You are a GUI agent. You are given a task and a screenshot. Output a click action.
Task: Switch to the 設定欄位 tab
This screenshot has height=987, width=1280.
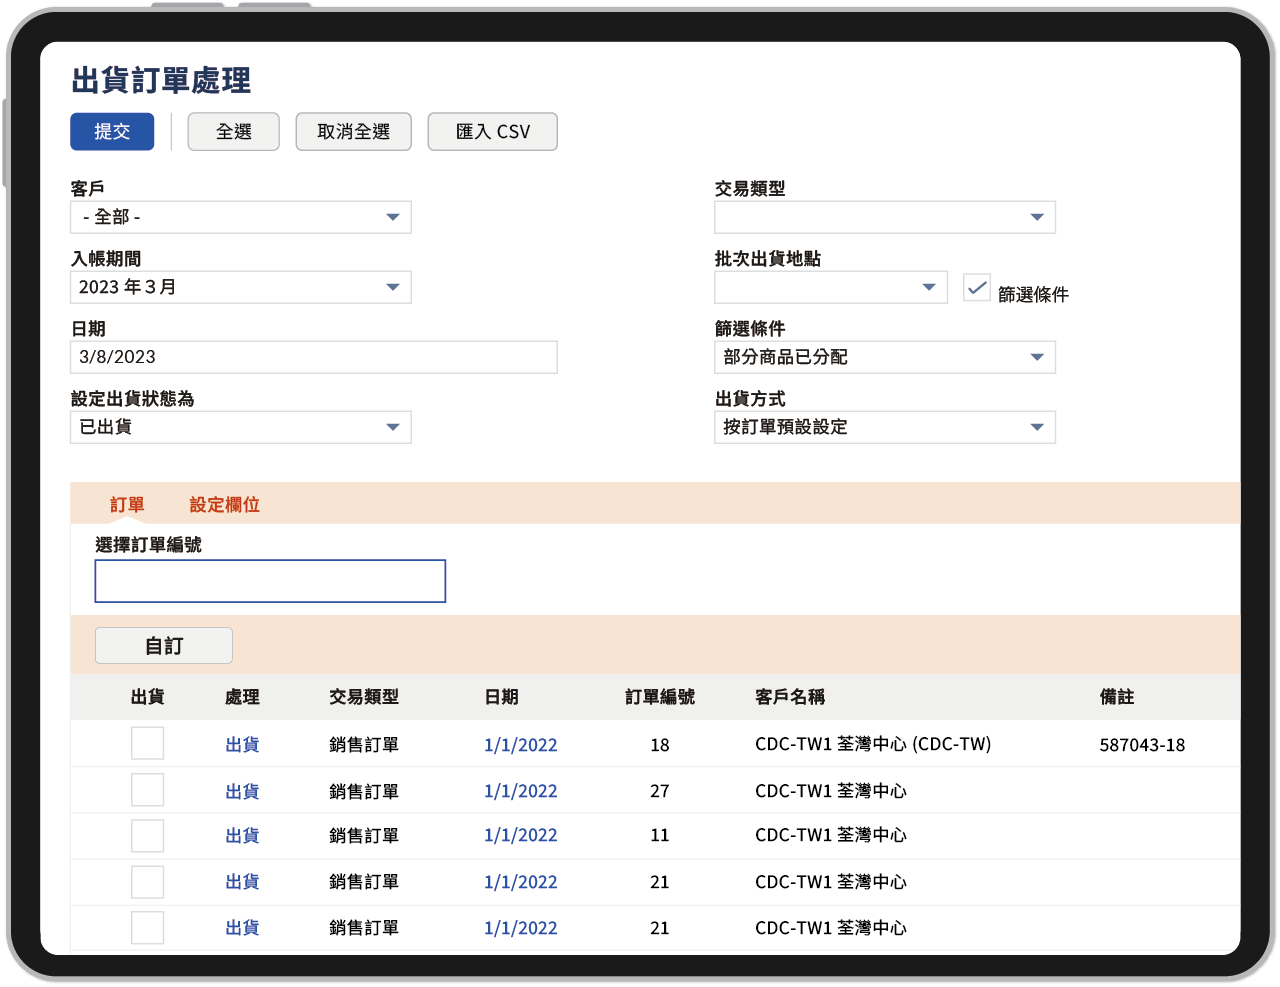pos(224,504)
